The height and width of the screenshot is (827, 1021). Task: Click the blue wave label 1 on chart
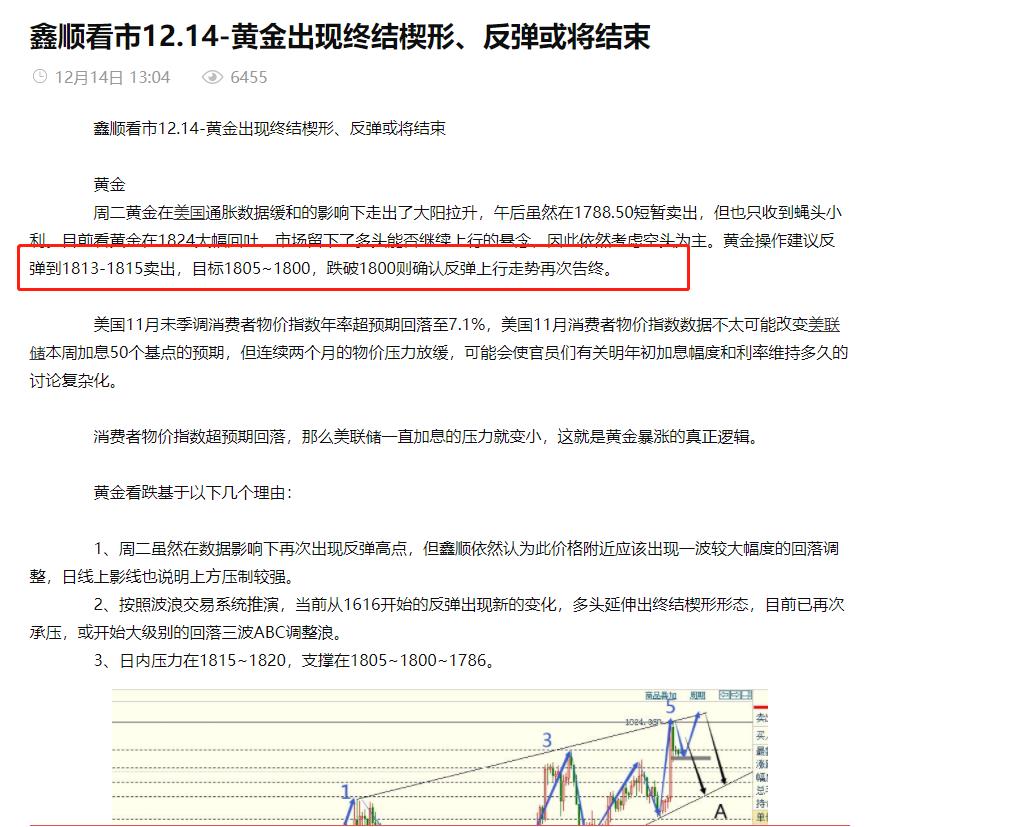click(x=346, y=792)
